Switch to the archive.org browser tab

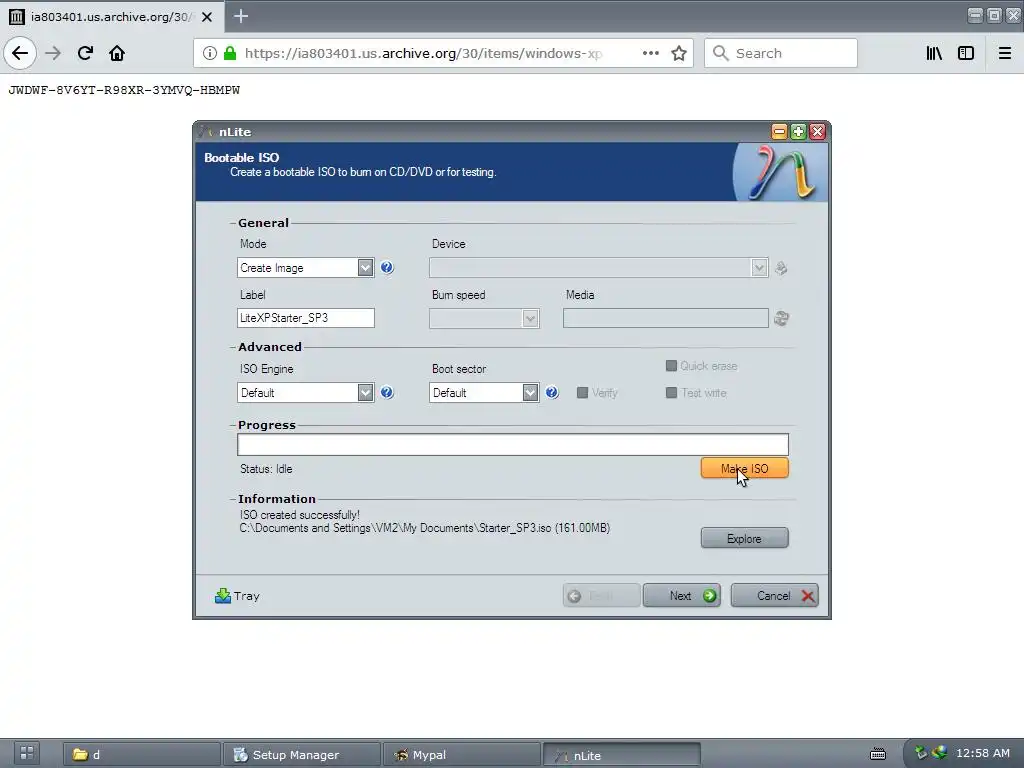pyautogui.click(x=111, y=16)
